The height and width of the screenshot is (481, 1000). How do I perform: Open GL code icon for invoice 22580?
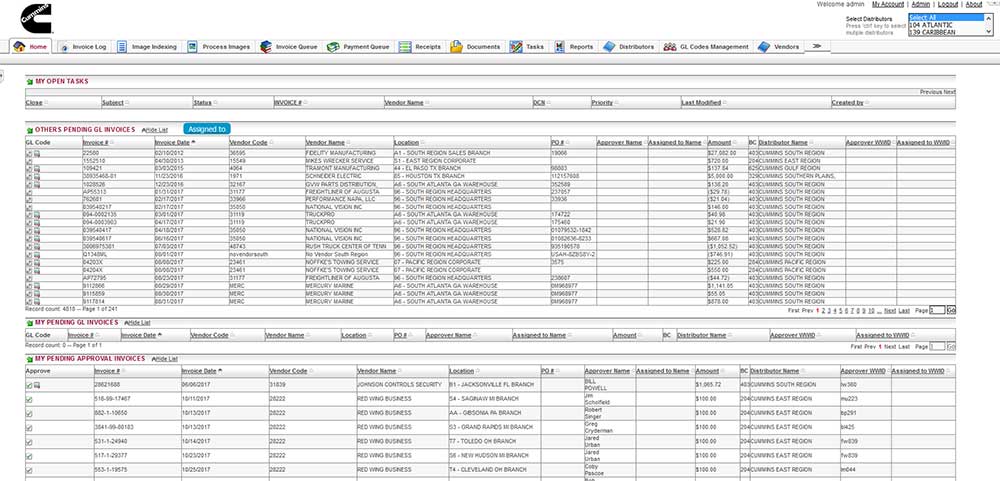[x=31, y=153]
